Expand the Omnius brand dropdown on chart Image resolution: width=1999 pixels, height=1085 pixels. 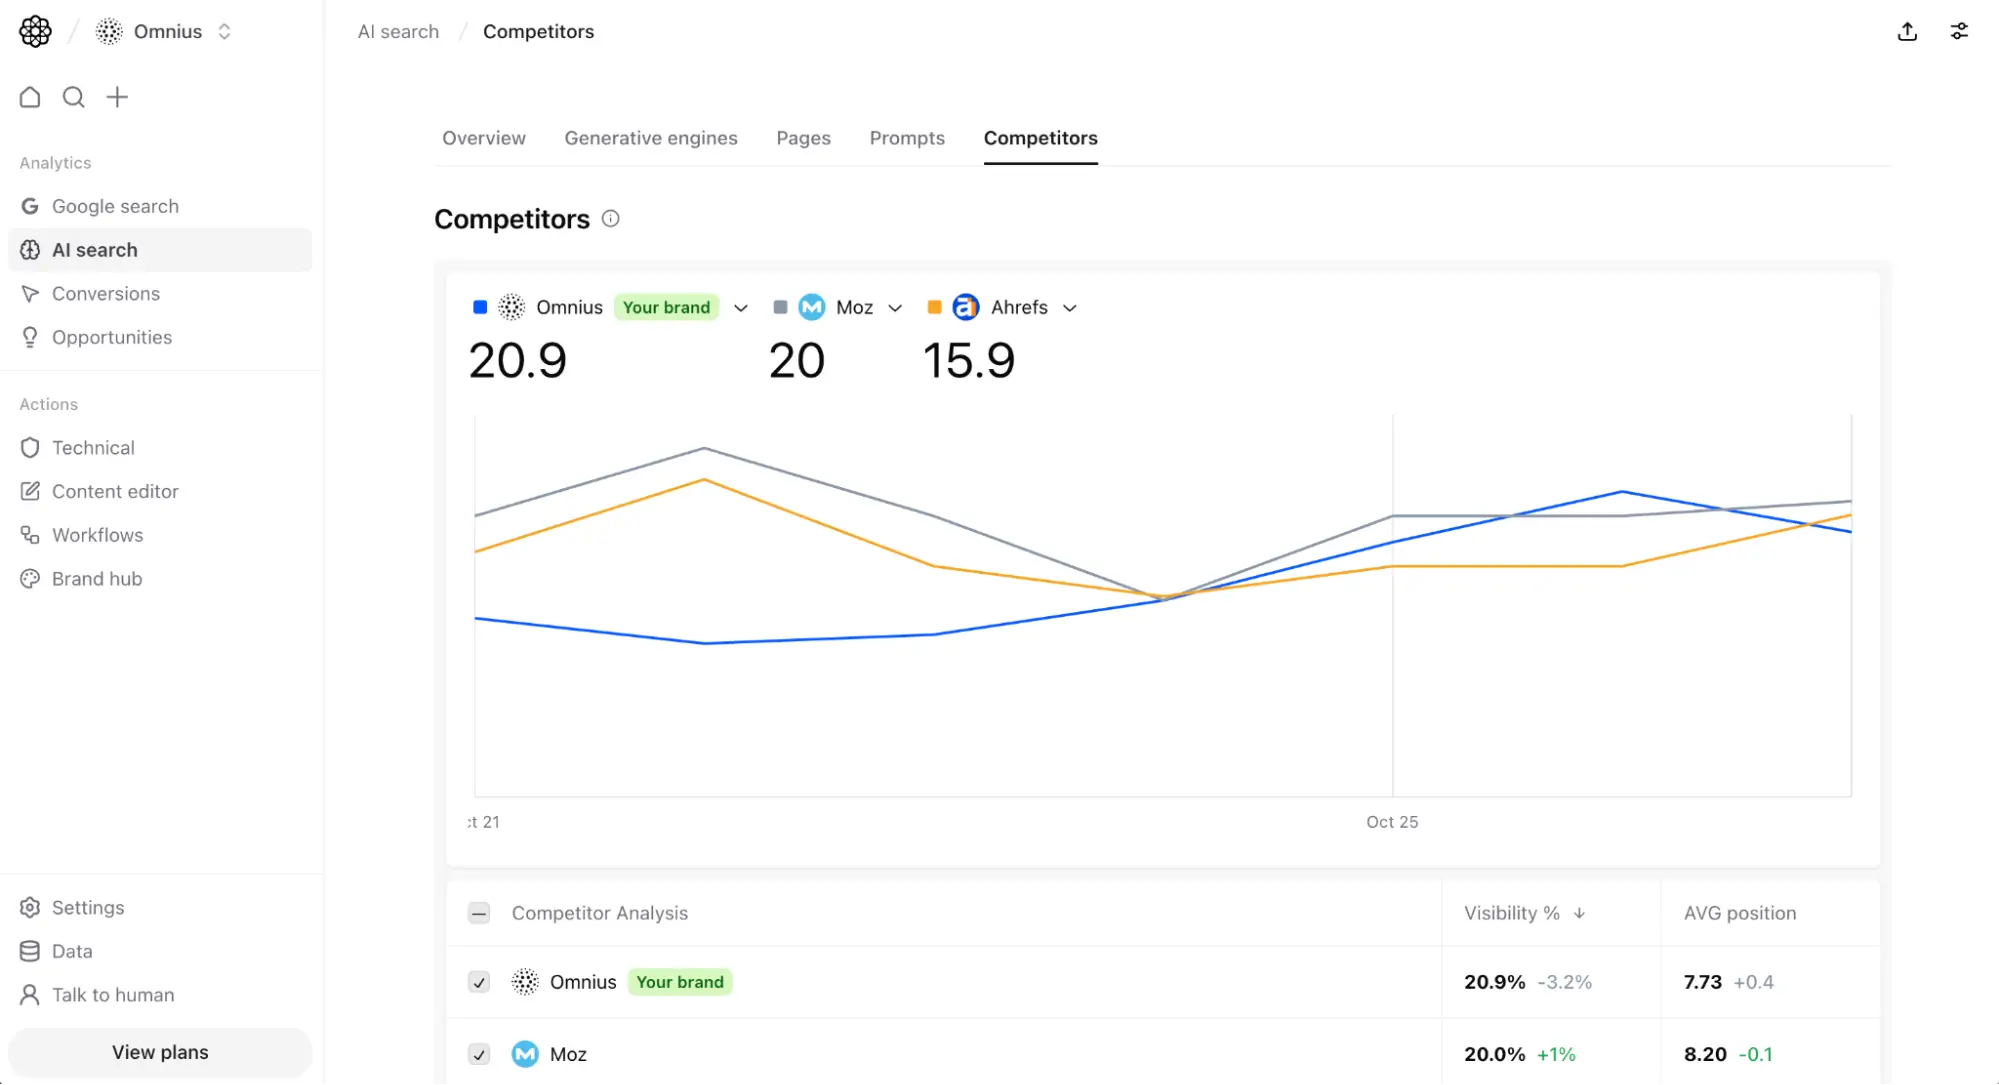(x=740, y=307)
